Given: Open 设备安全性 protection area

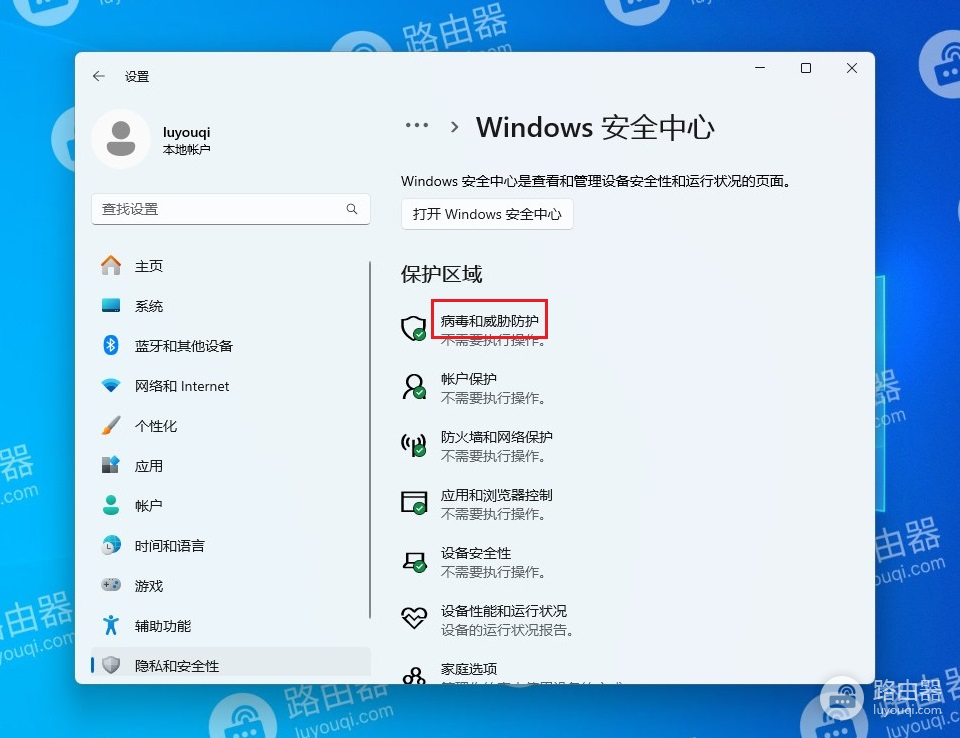Looking at the screenshot, I should [x=476, y=553].
